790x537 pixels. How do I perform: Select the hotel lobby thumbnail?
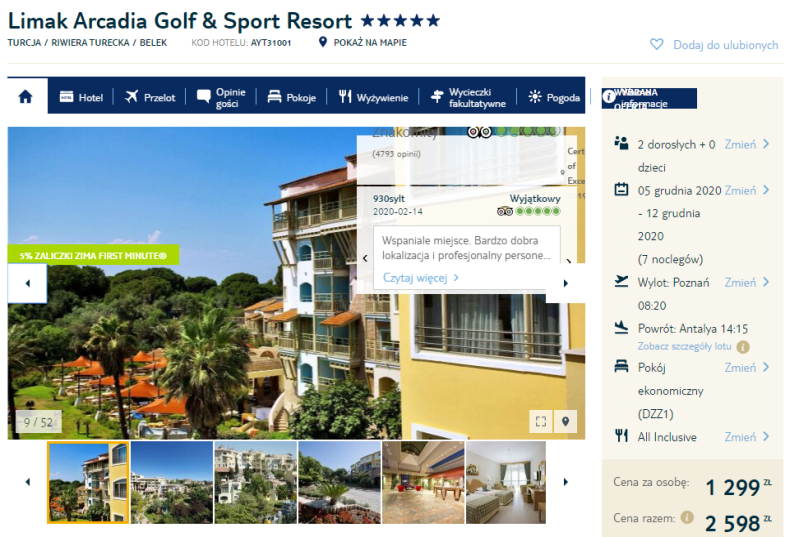(x=423, y=483)
